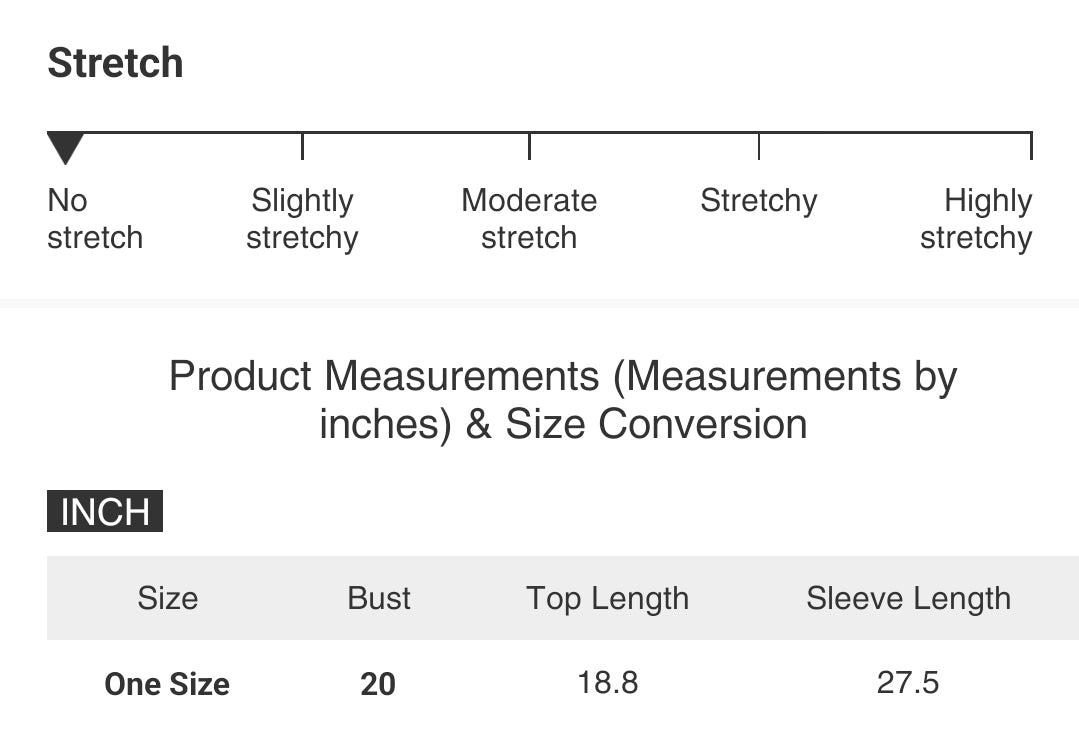Viewport: 1079px width, 733px height.
Task: Click the "No stretch" scale label
Action: pyautogui.click(x=95, y=219)
